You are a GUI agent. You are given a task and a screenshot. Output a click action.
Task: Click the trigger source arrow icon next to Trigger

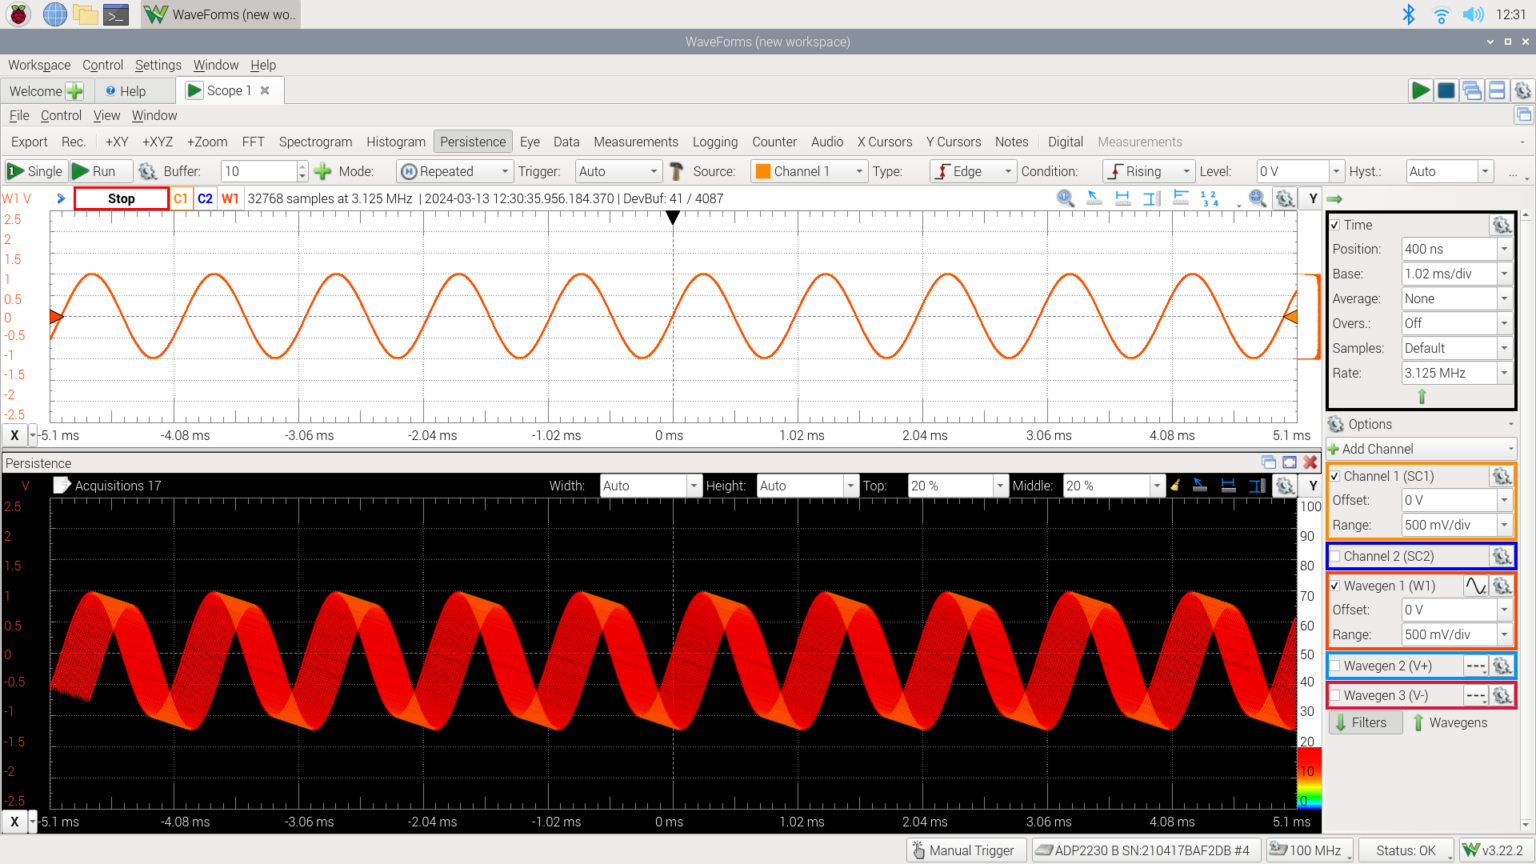677,171
